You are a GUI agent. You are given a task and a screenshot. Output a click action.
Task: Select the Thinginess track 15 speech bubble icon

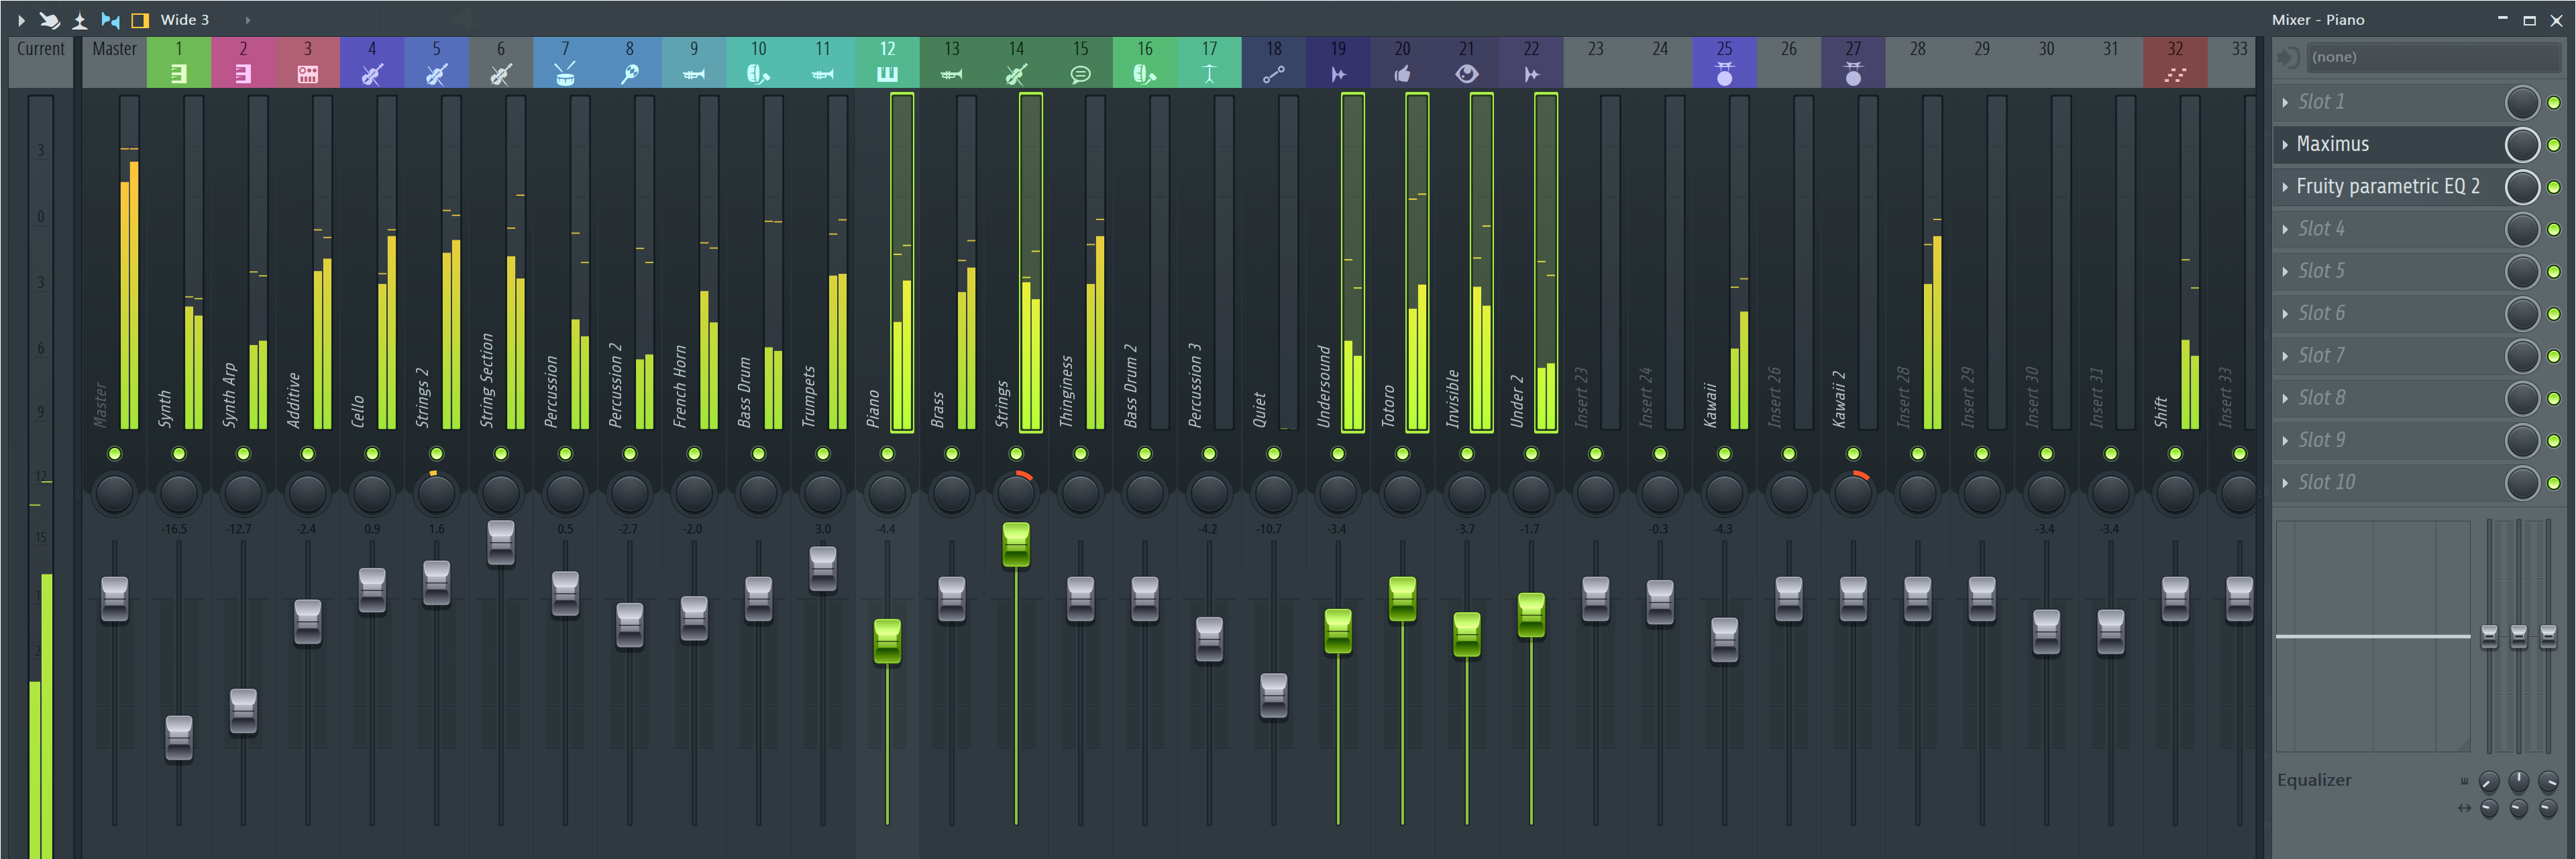[x=1080, y=74]
